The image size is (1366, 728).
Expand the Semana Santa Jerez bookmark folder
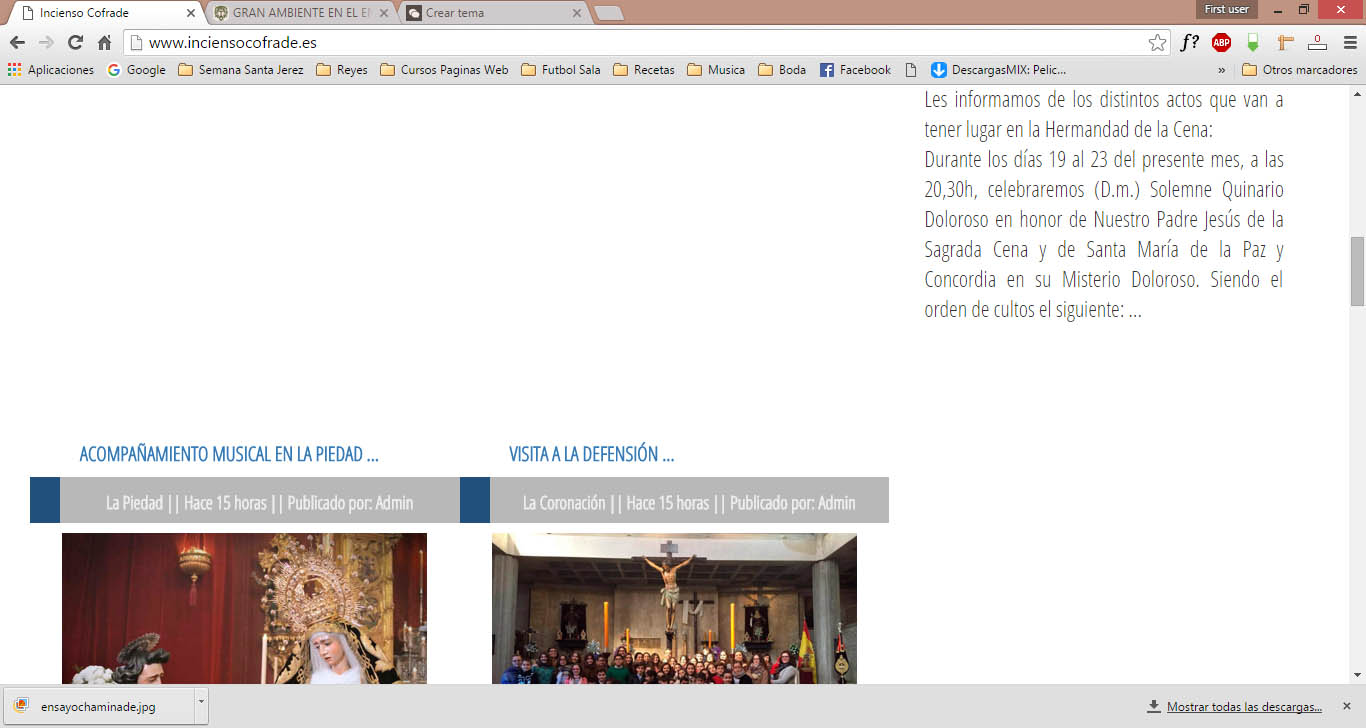[240, 70]
